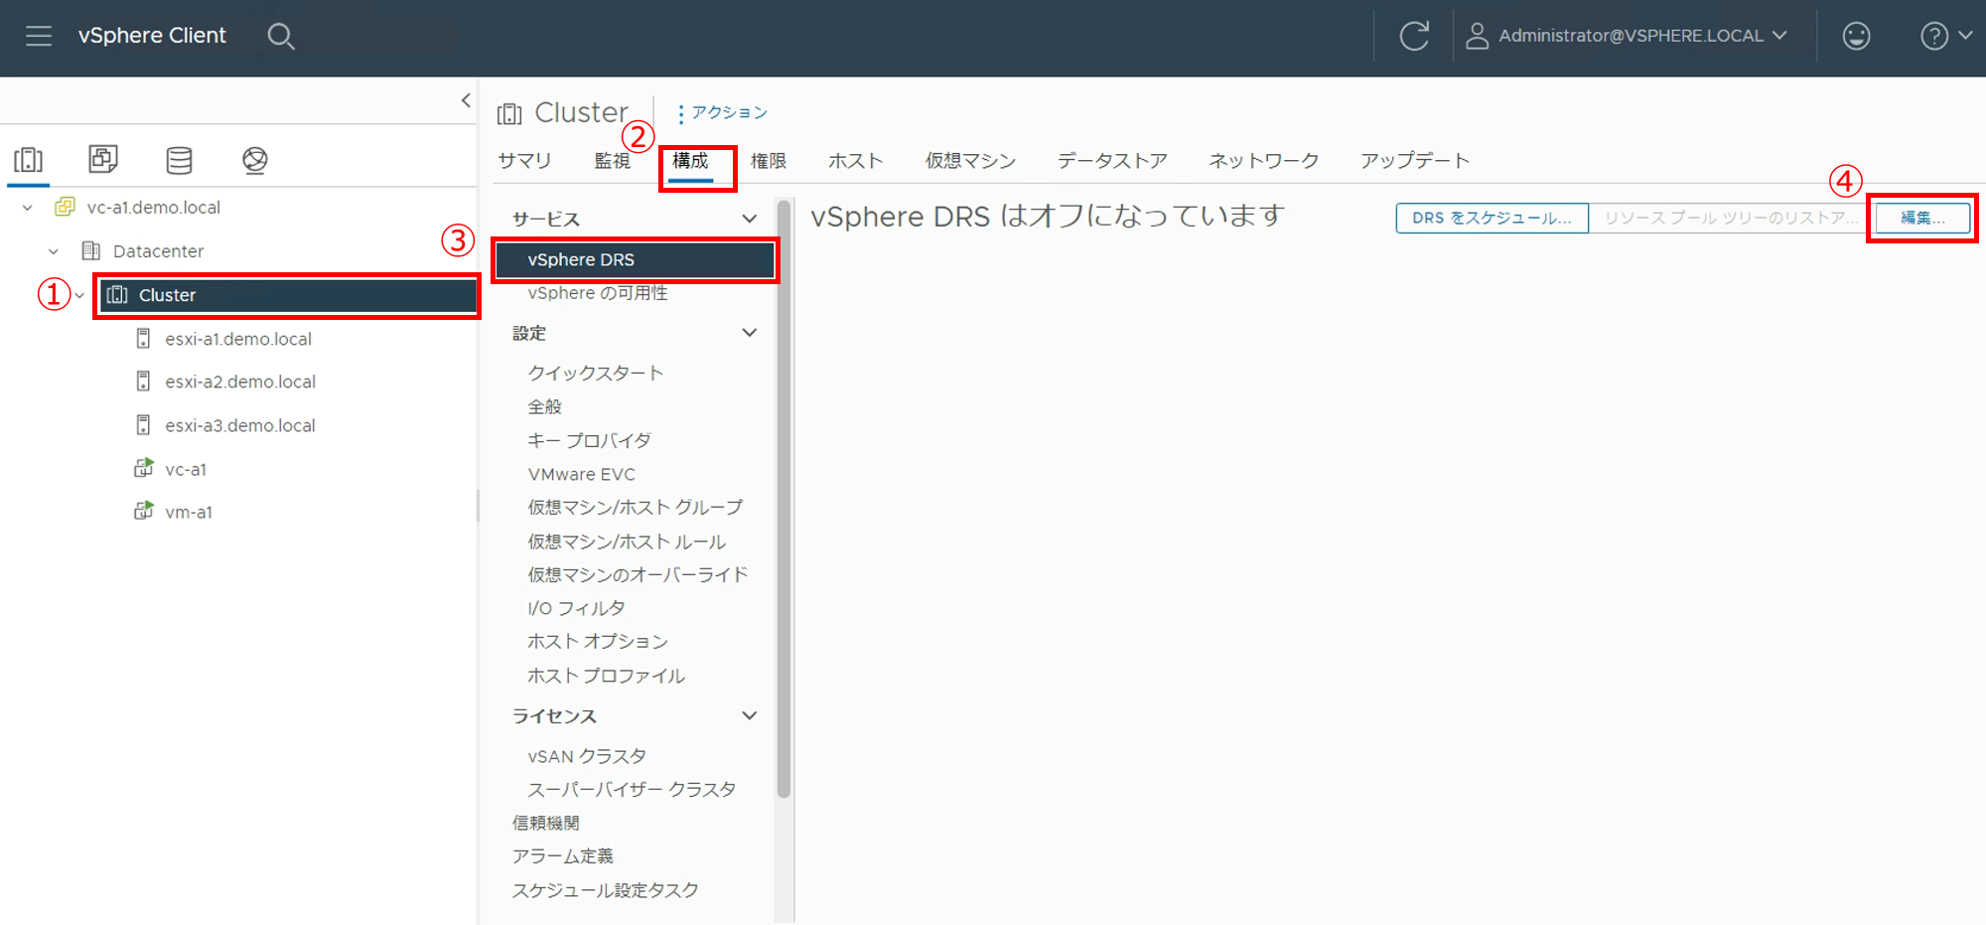Click the vCenter icon for vc-a1.demo.local

point(65,207)
